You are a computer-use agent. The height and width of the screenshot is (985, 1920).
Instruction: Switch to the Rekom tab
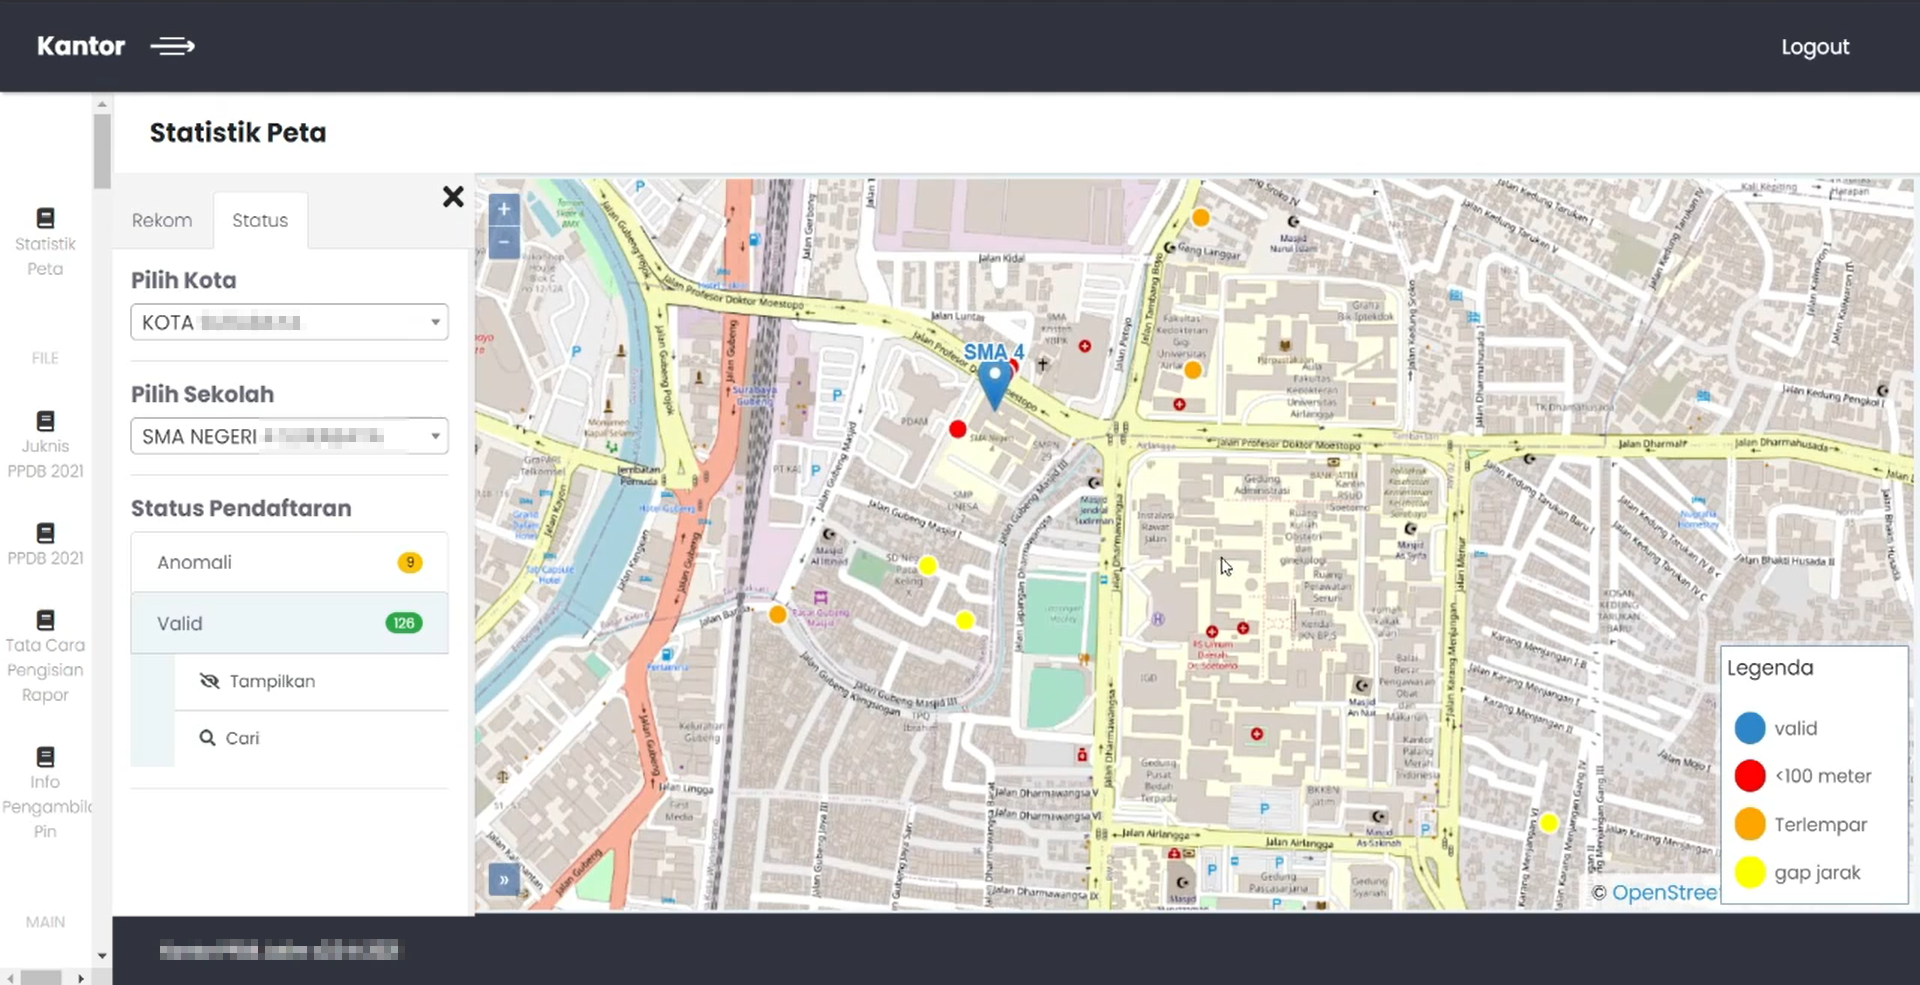click(x=162, y=220)
